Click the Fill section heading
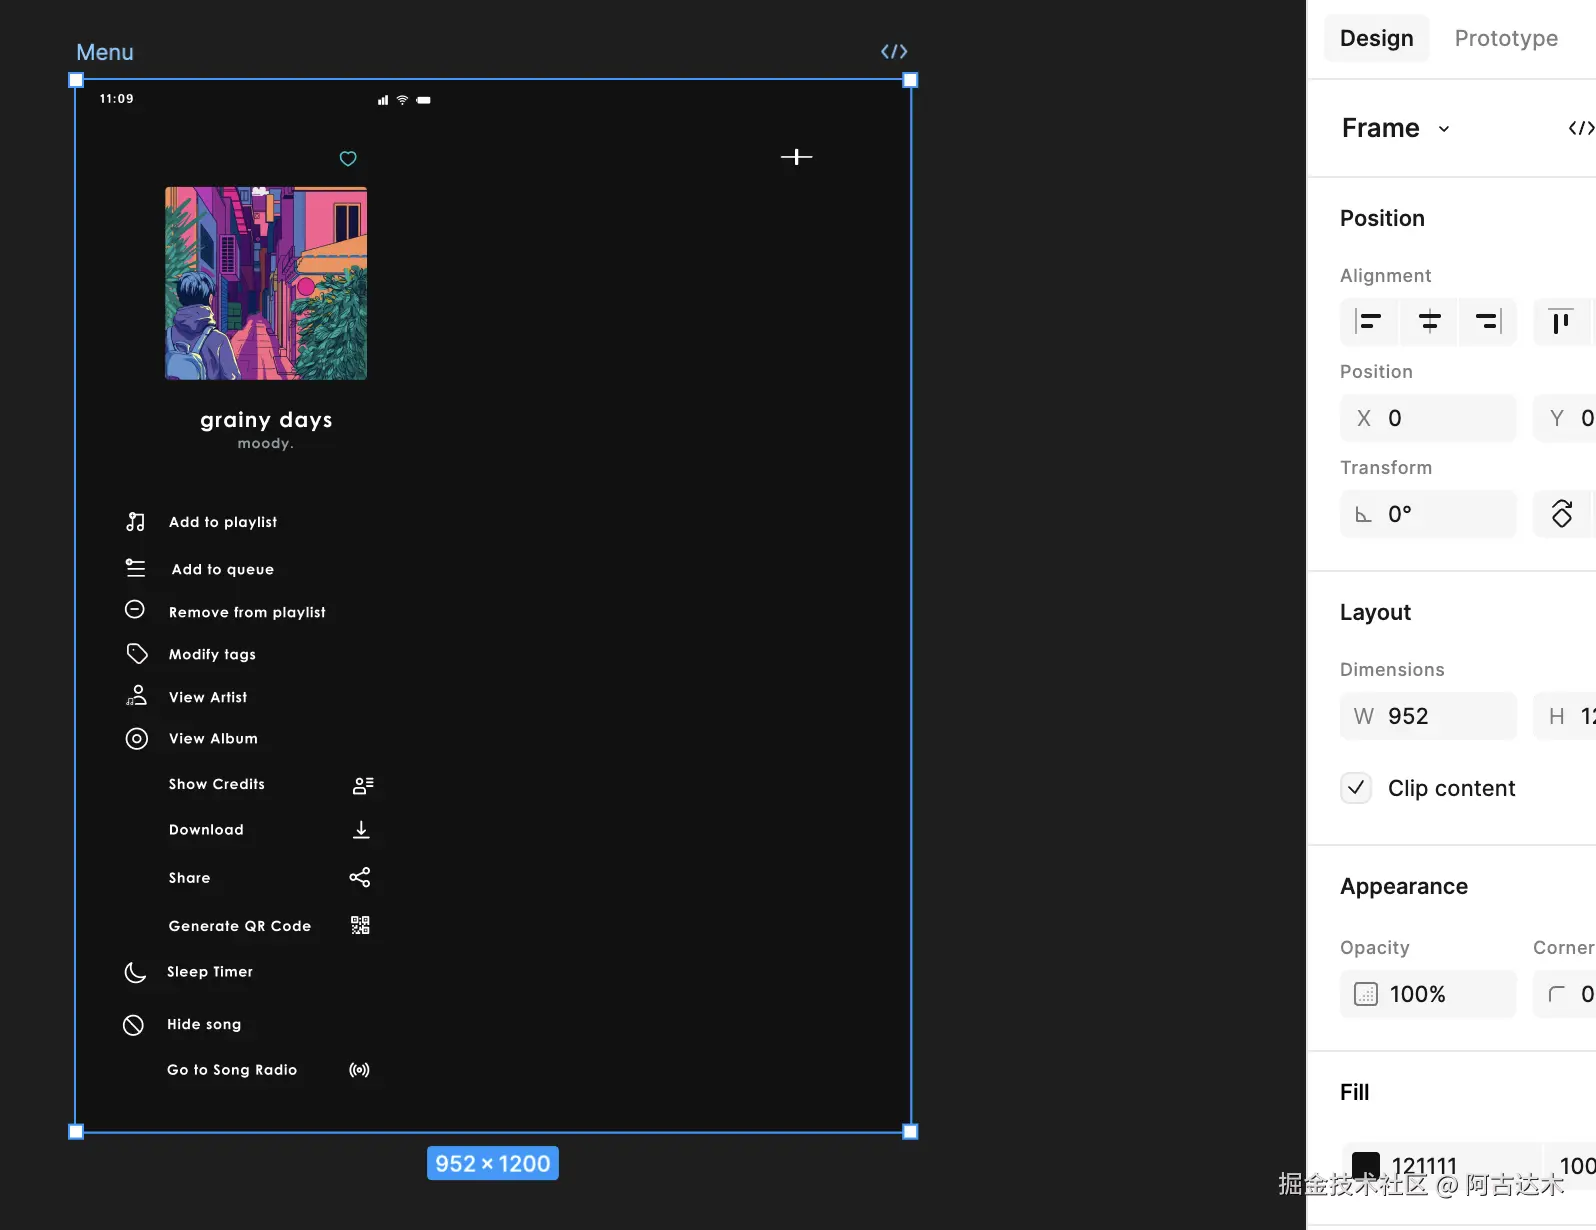 click(1355, 1092)
